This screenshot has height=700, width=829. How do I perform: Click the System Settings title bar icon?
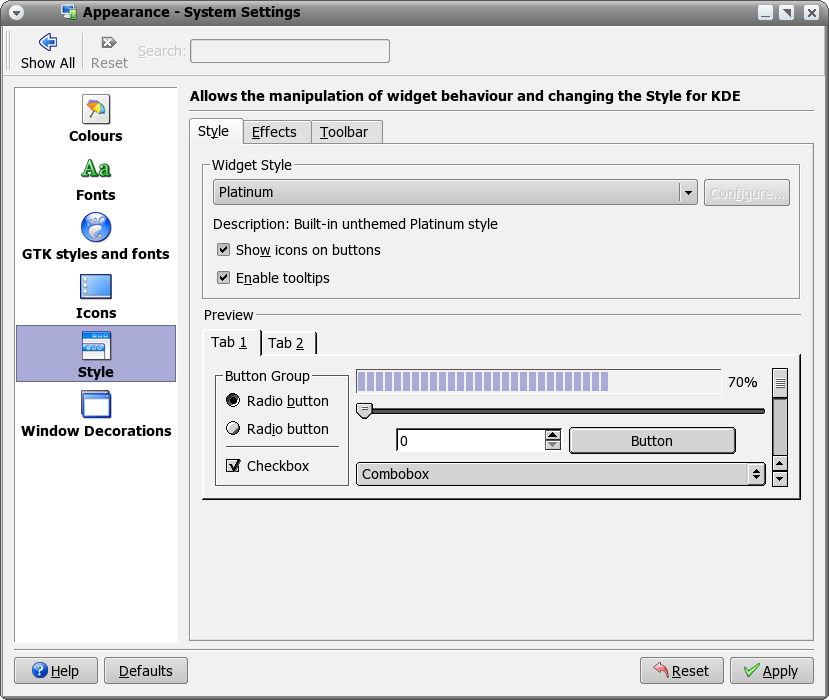(69, 12)
